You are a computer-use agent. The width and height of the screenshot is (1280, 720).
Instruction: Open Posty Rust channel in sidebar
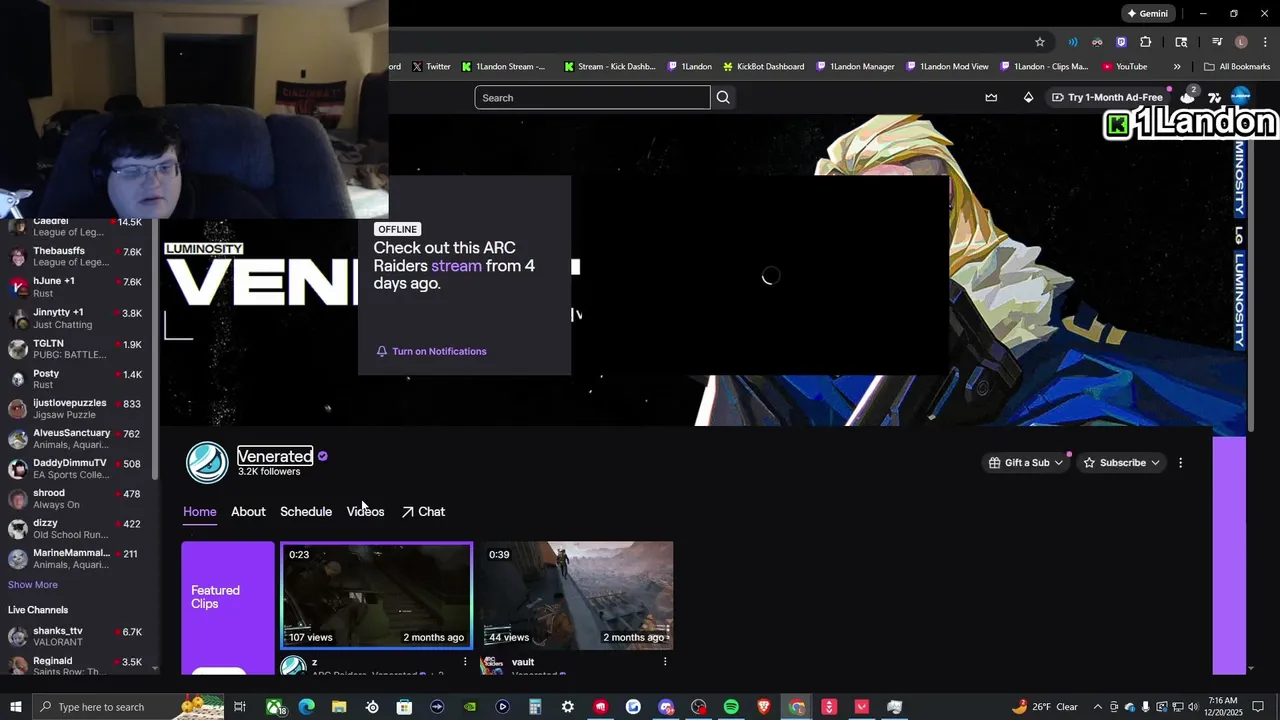(x=77, y=379)
